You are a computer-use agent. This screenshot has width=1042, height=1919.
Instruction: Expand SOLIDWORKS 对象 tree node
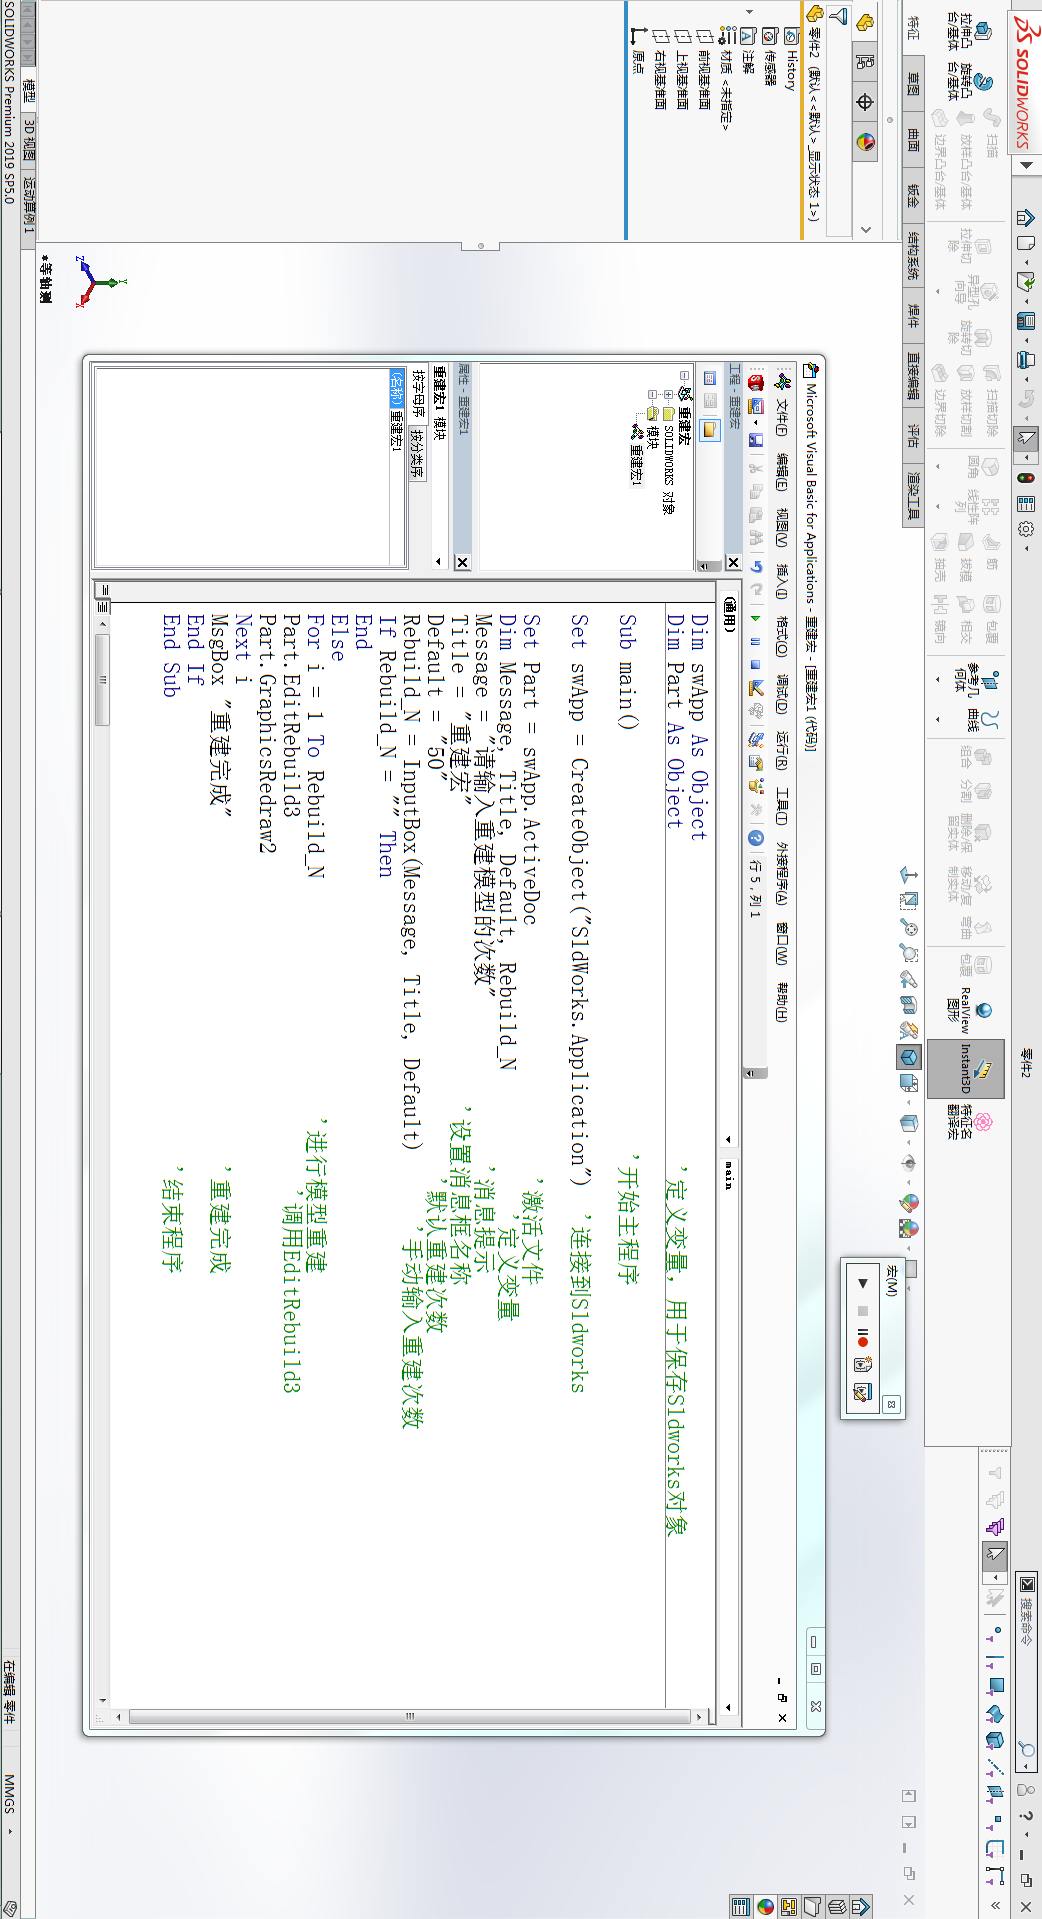pos(669,395)
